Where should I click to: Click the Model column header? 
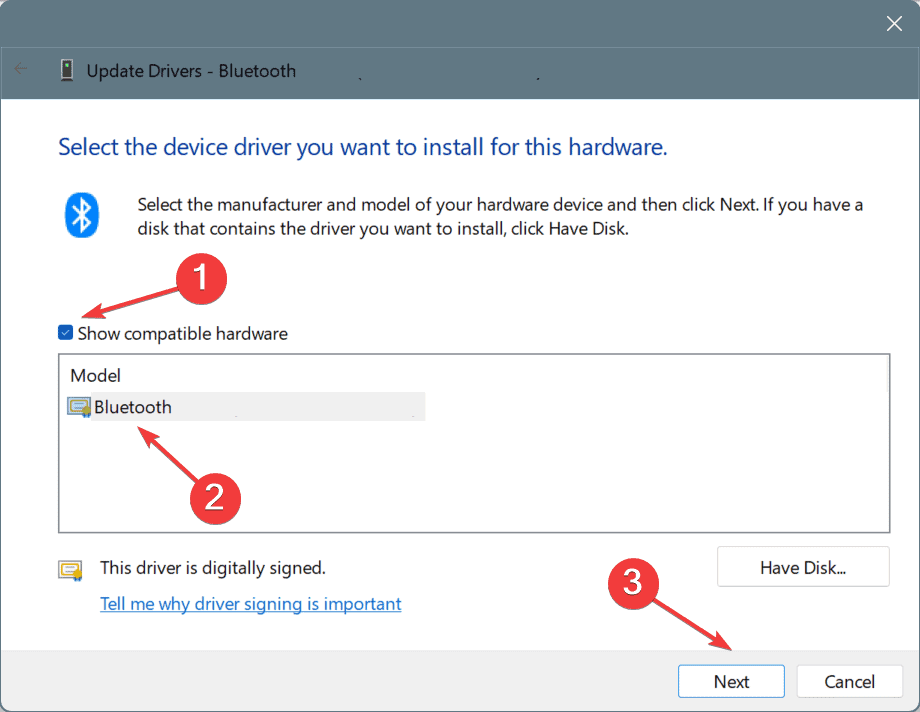click(95, 376)
